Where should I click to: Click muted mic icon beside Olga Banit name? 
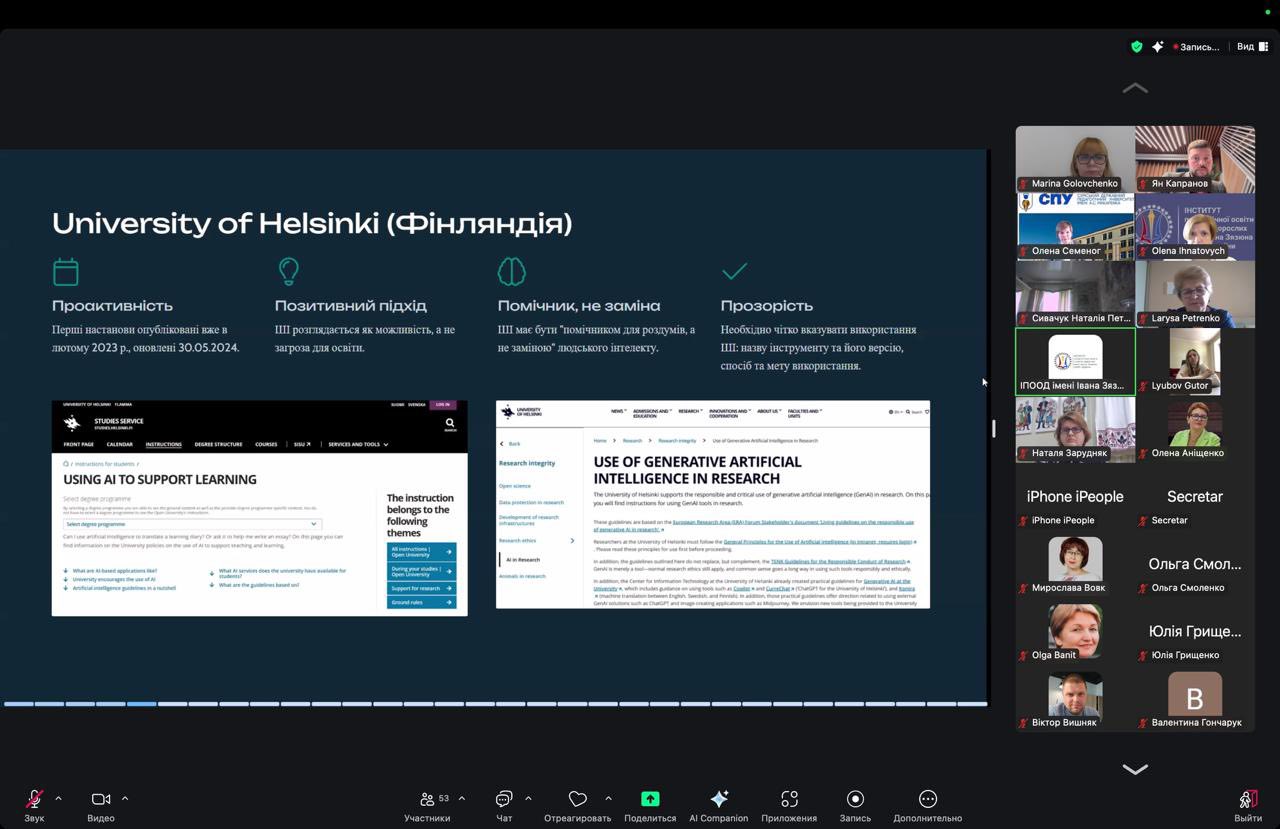click(1023, 655)
